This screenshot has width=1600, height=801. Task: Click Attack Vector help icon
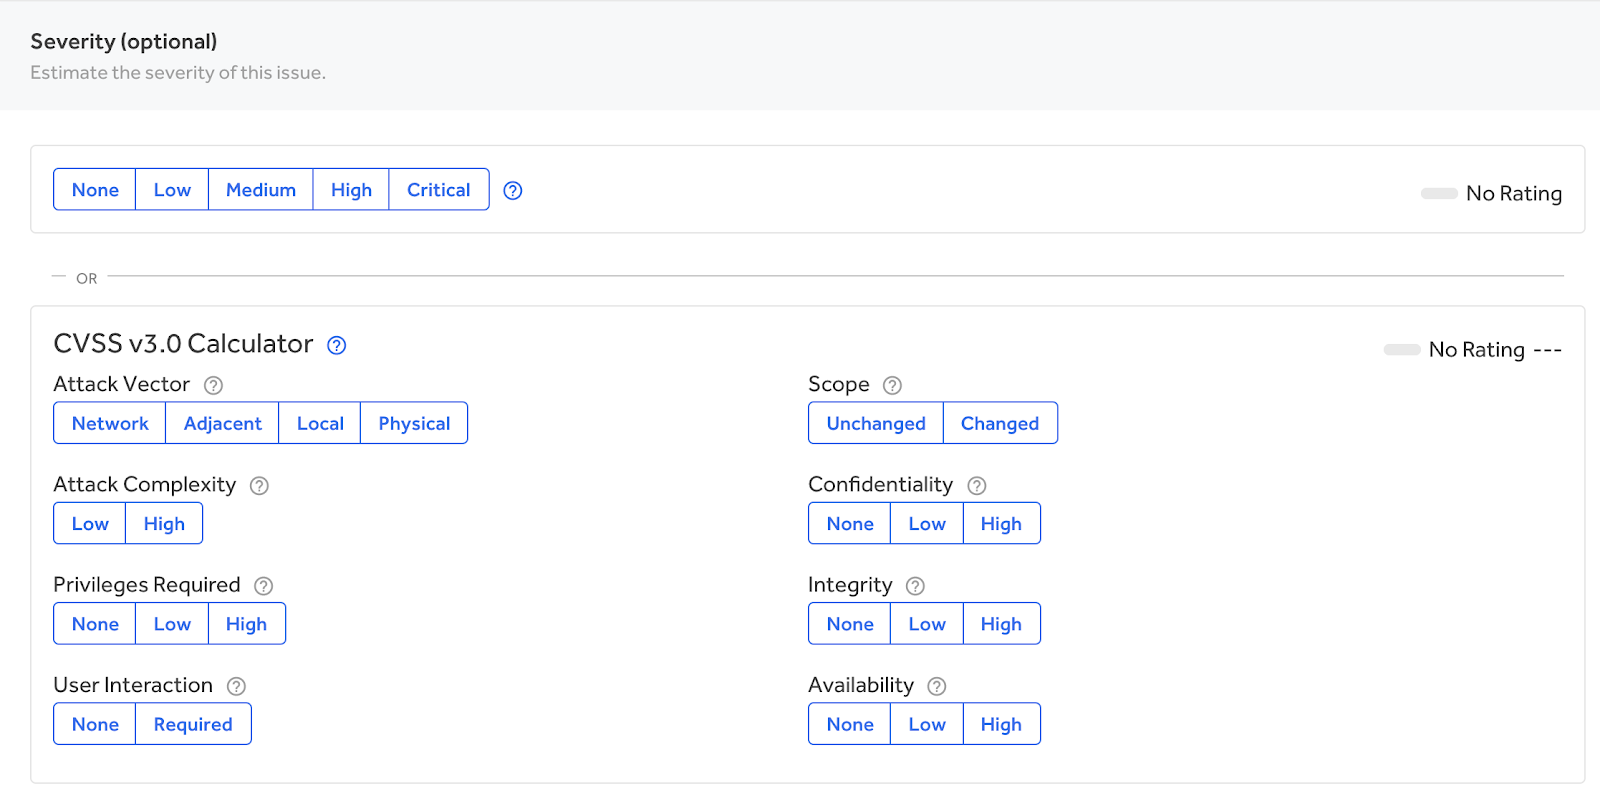coord(213,385)
